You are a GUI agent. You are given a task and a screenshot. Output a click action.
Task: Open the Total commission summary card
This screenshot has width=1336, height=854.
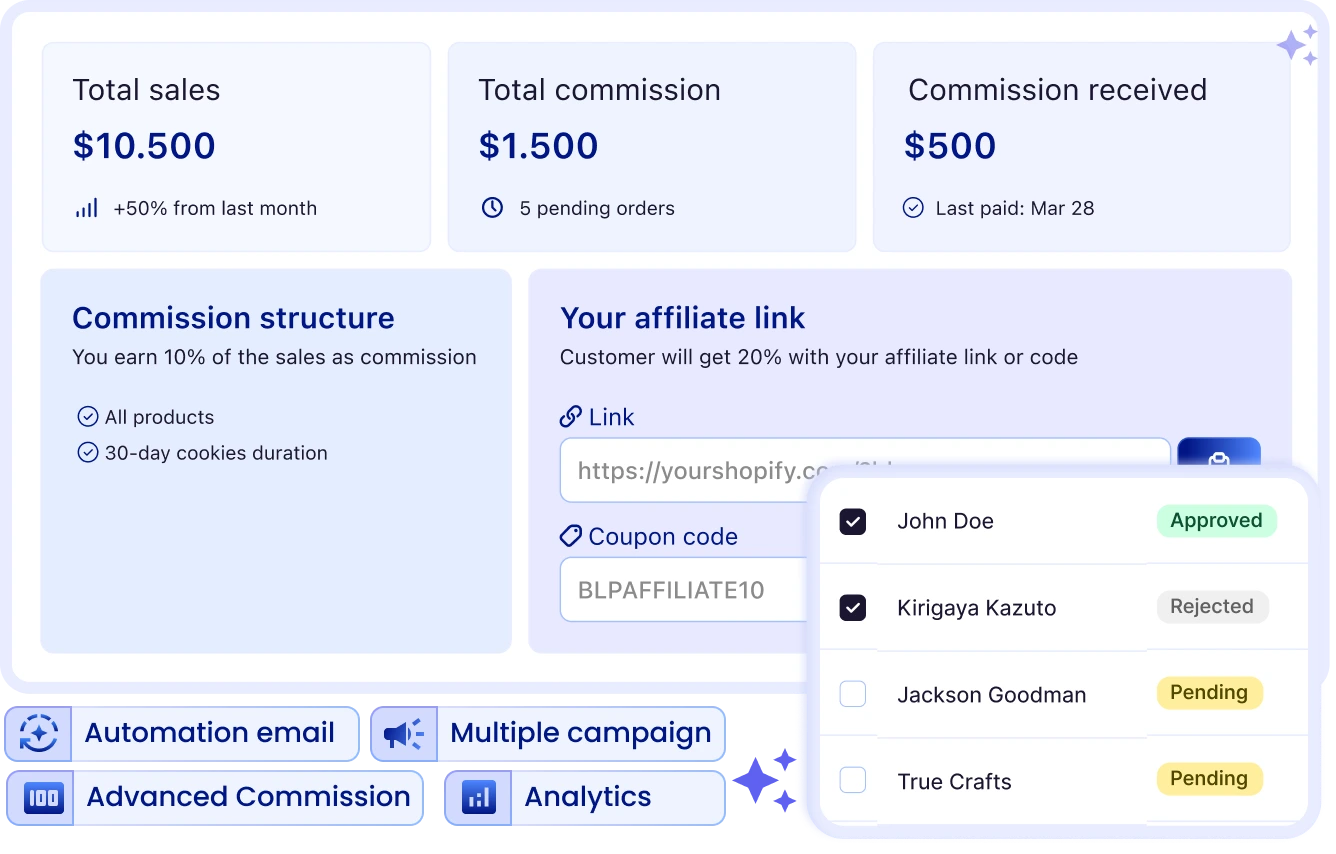(651, 146)
